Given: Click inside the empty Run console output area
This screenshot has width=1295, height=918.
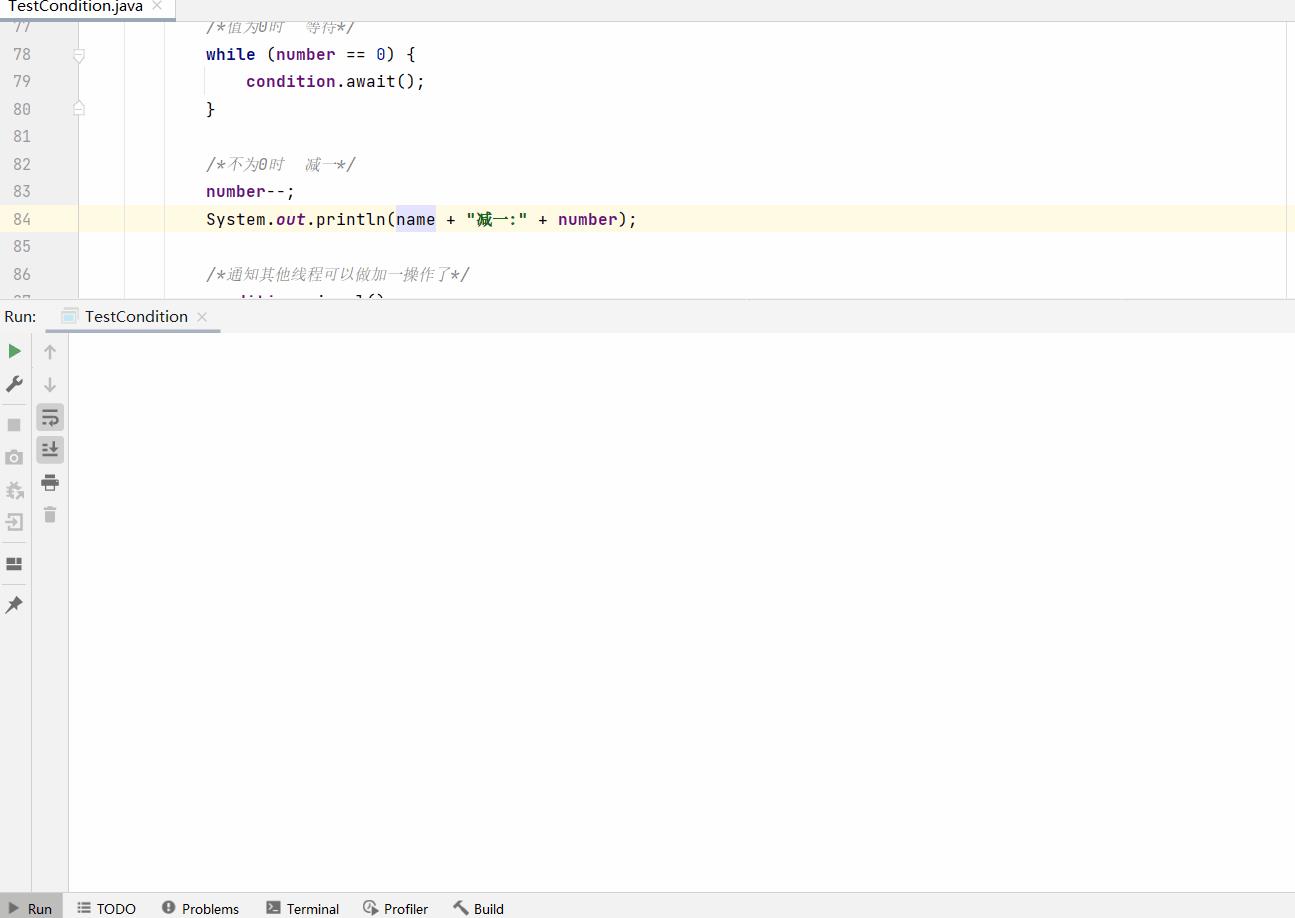Looking at the screenshot, I should coord(680,610).
